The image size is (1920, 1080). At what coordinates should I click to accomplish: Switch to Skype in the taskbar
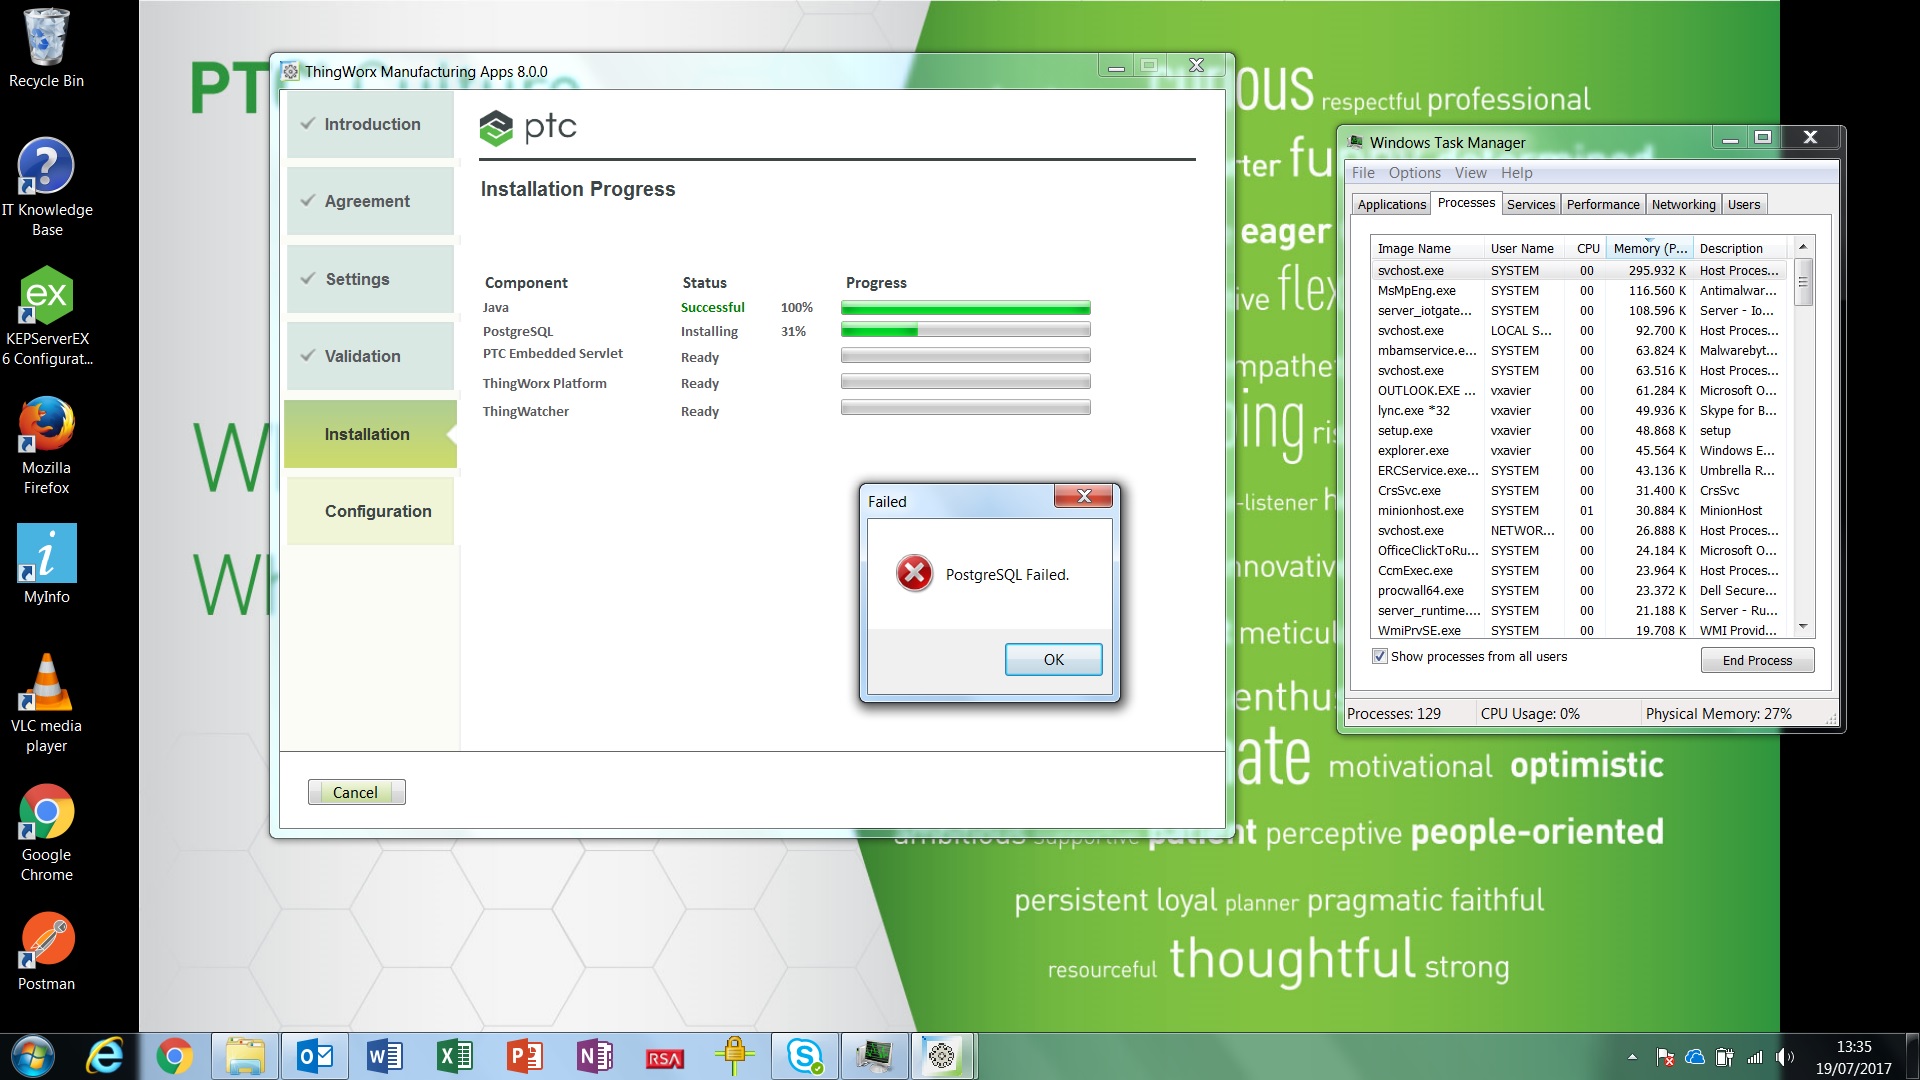[805, 1056]
